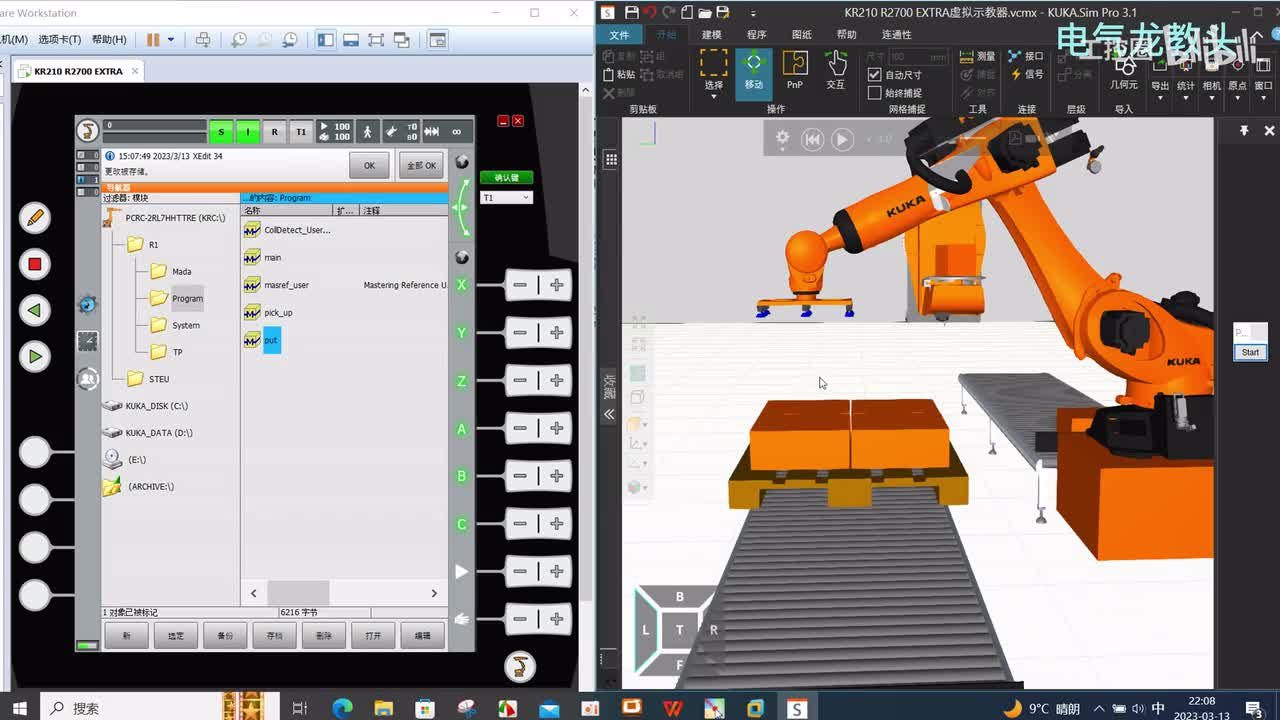Toggle the 自动尺寸 checkbox
Image resolution: width=1280 pixels, height=720 pixels.
pyautogui.click(x=875, y=75)
